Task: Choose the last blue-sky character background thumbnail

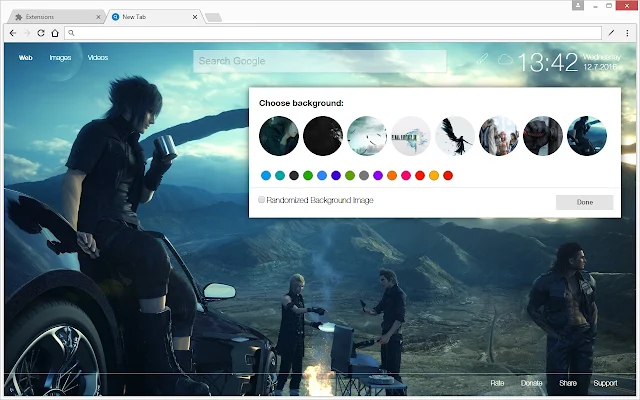Action: click(587, 136)
